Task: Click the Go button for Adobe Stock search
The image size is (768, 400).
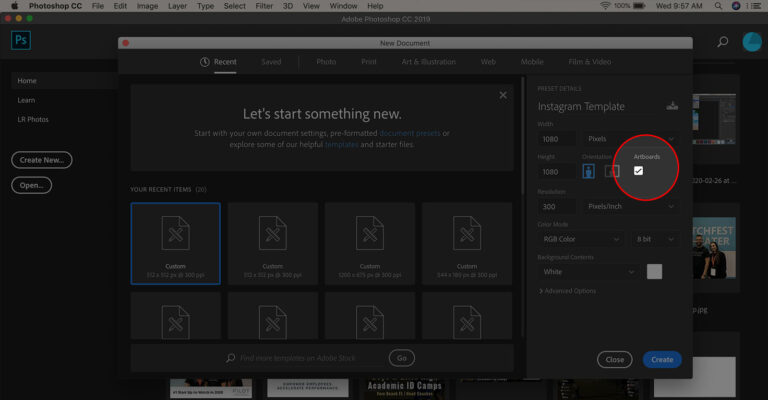Action: [402, 358]
